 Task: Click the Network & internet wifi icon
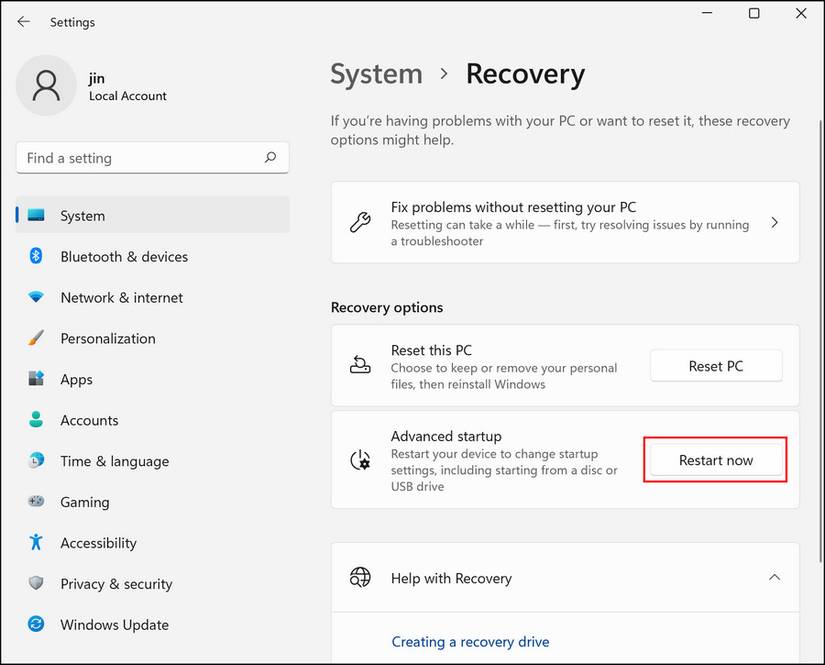coord(37,298)
